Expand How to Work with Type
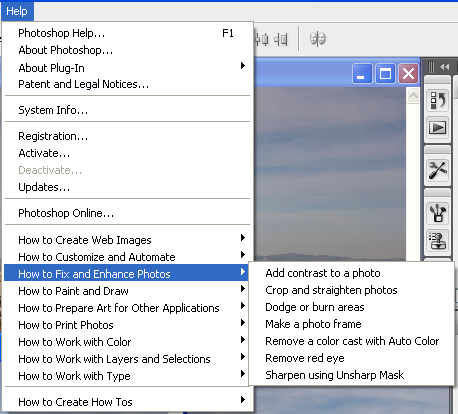The width and height of the screenshot is (458, 414). 127,376
